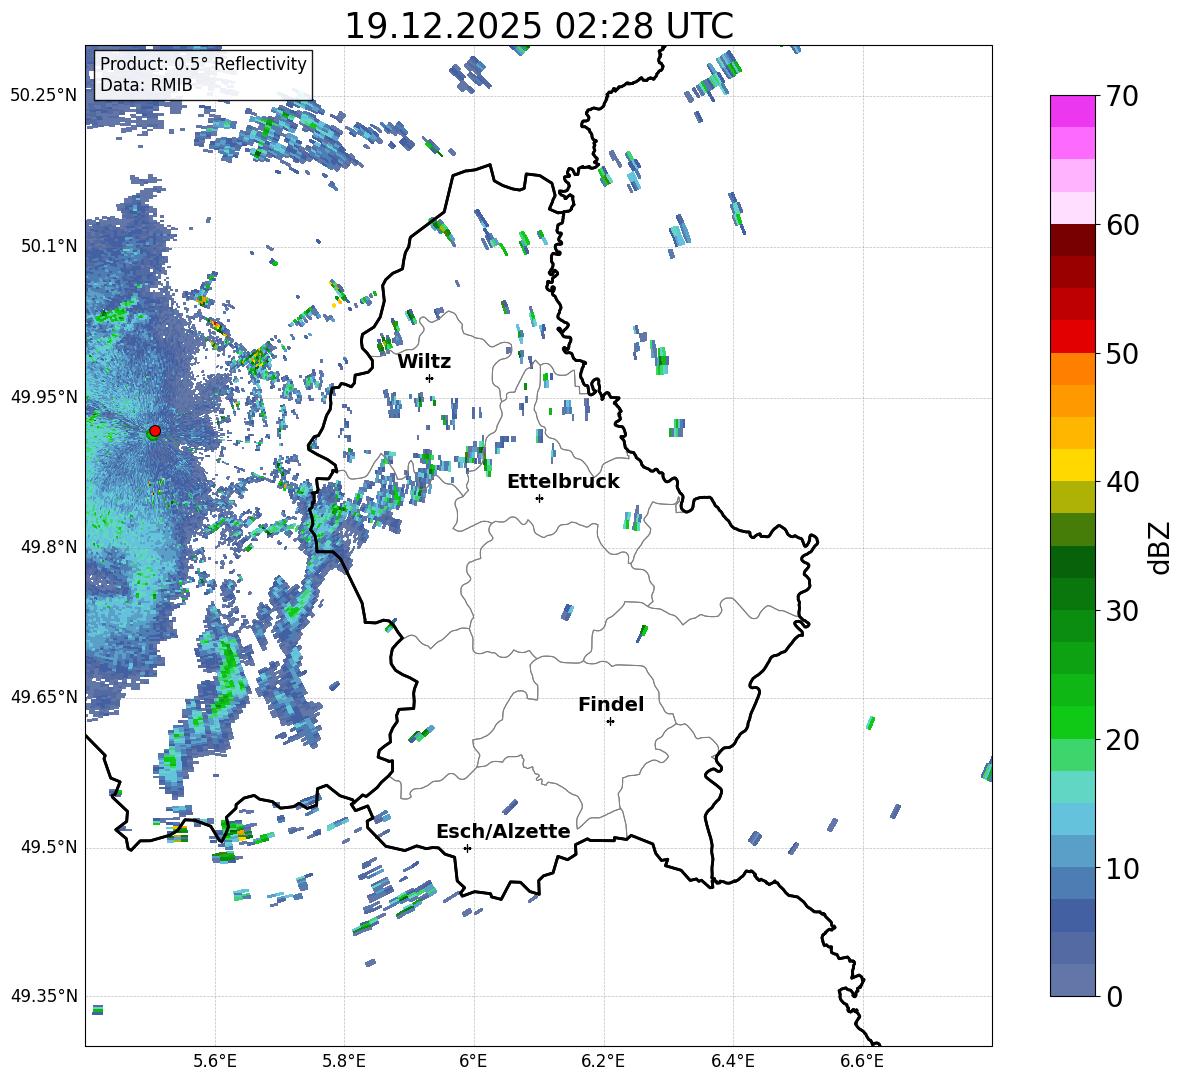Click the 49.95°N latitude label
1184x1081 pixels.
click(x=44, y=396)
